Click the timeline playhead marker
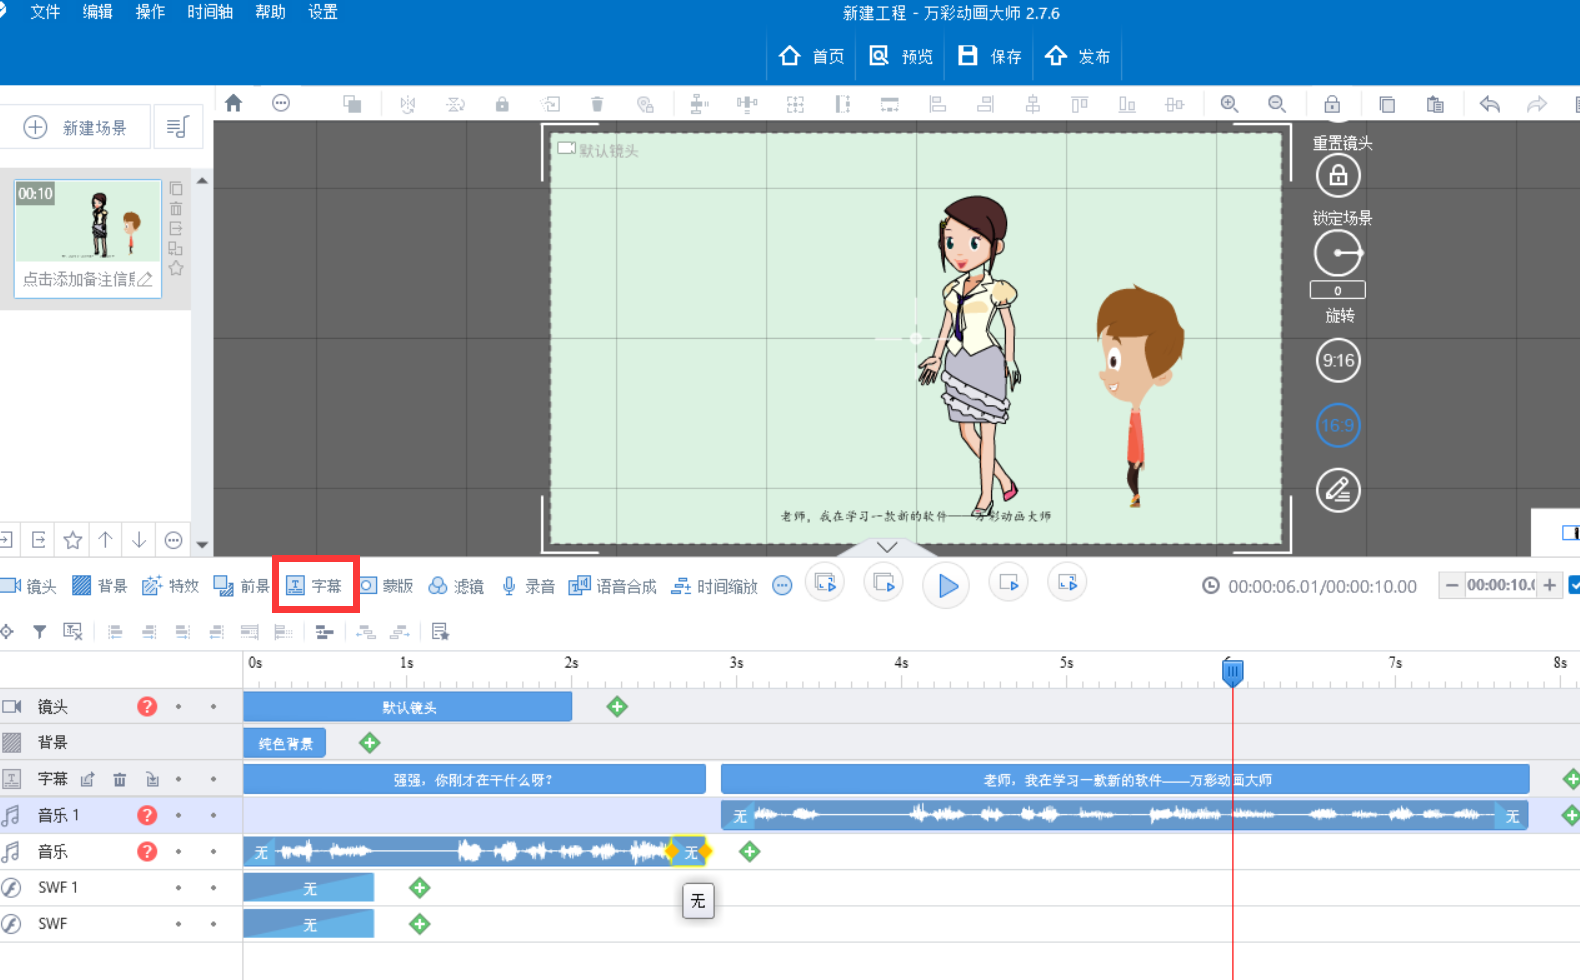The height and width of the screenshot is (980, 1580). tap(1232, 672)
